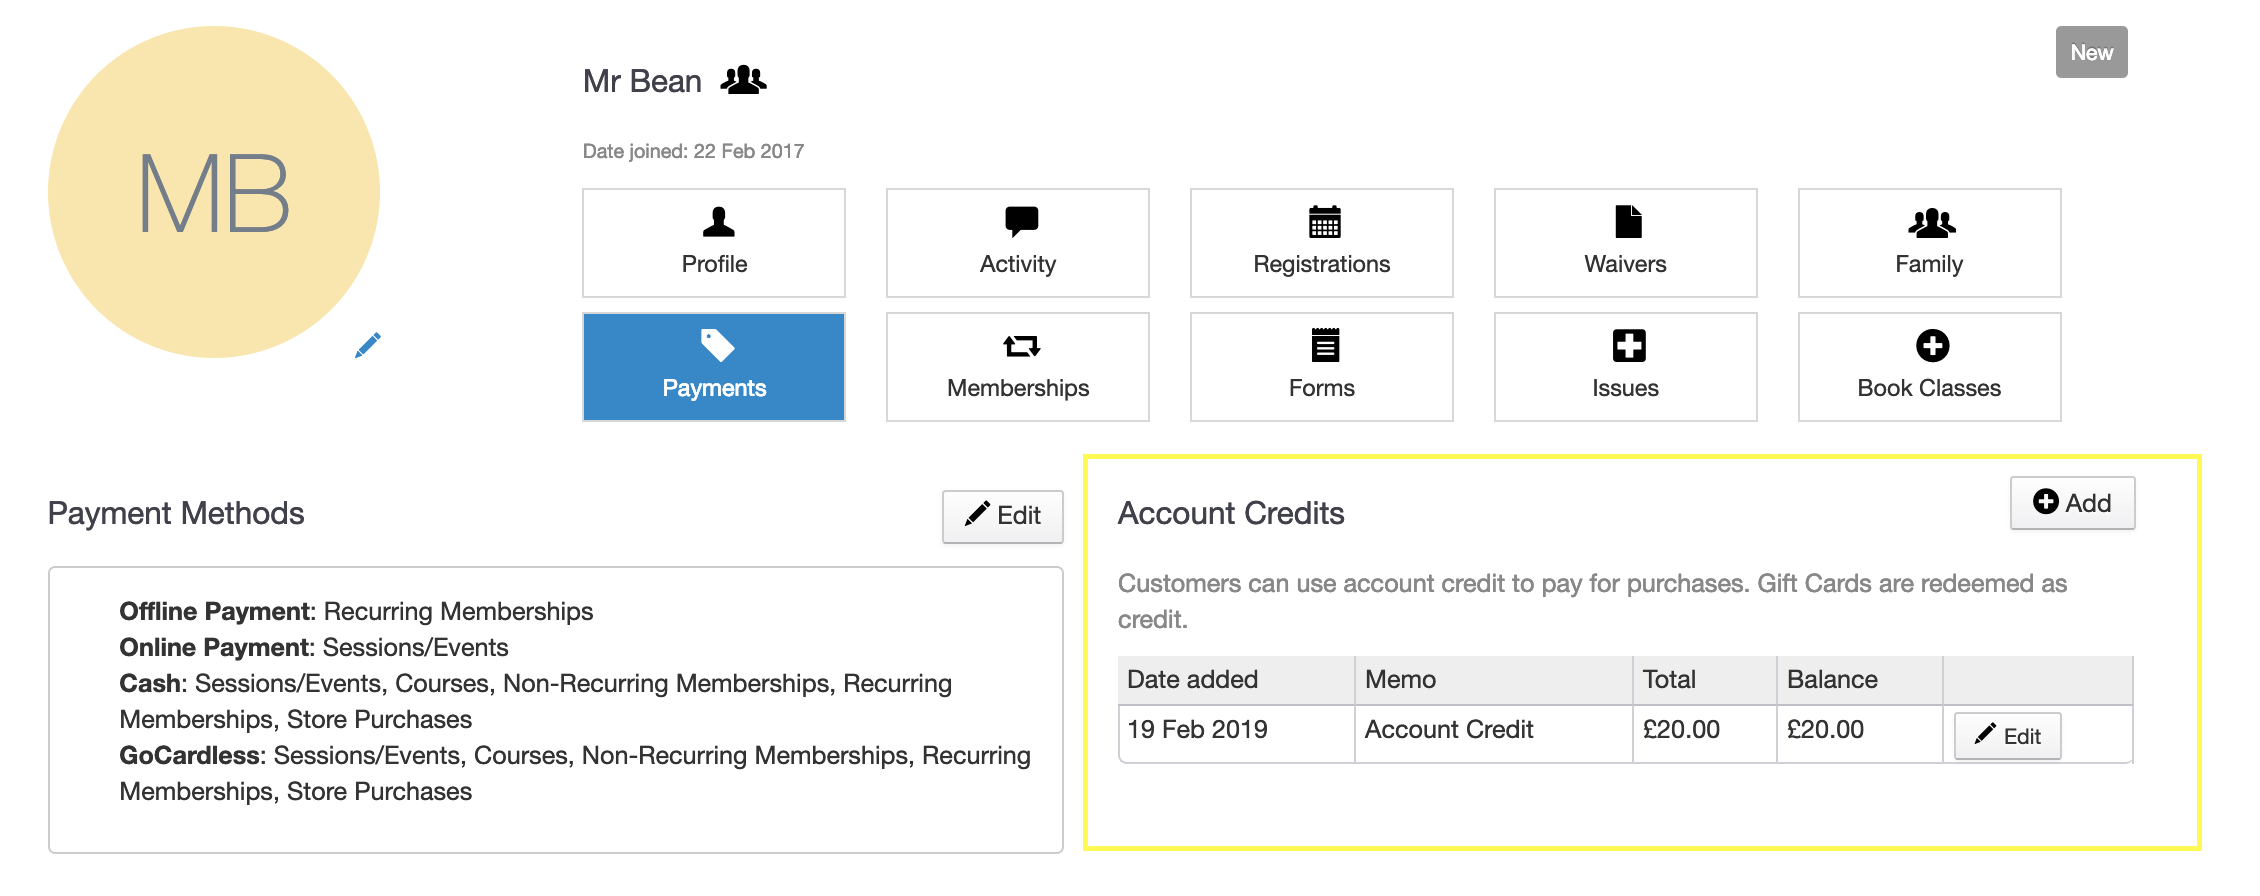Screen dimensions: 2260x896
Task: Open the Issues tab
Action: 1625,367
